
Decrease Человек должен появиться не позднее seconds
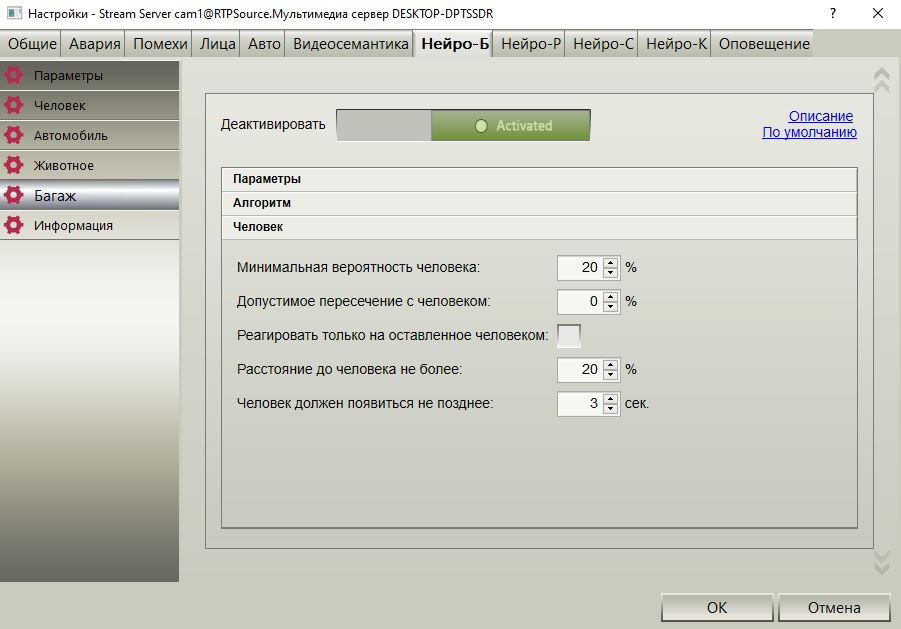coord(611,408)
